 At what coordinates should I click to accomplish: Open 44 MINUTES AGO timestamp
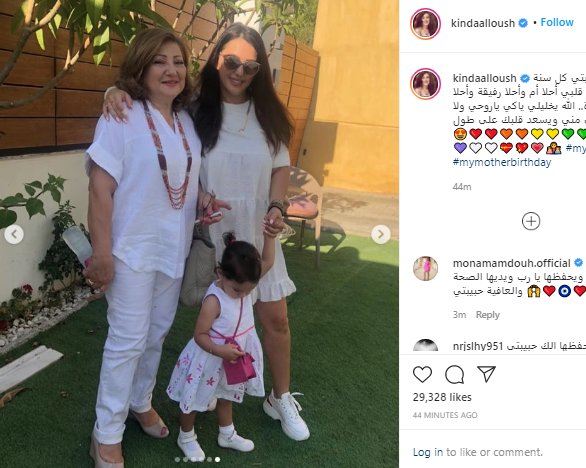(x=445, y=415)
